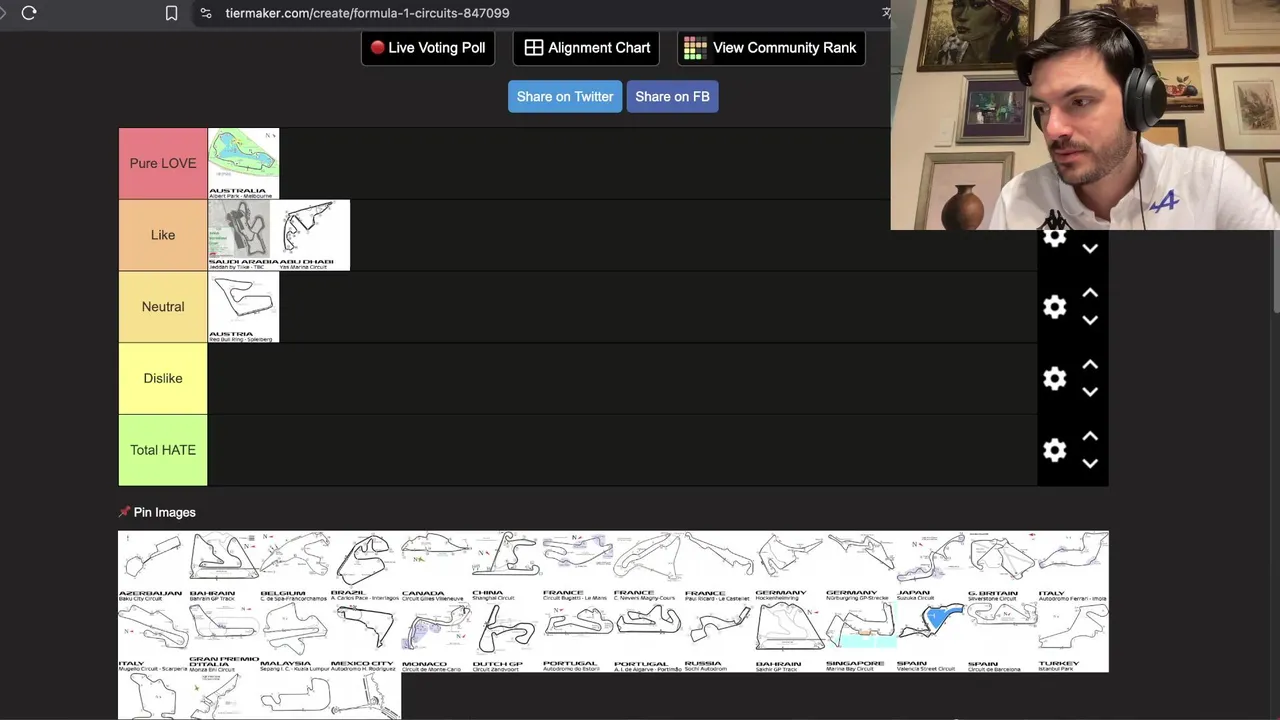Image resolution: width=1280 pixels, height=720 pixels.
Task: Click the Pure LOVE tier label
Action: pos(163,163)
